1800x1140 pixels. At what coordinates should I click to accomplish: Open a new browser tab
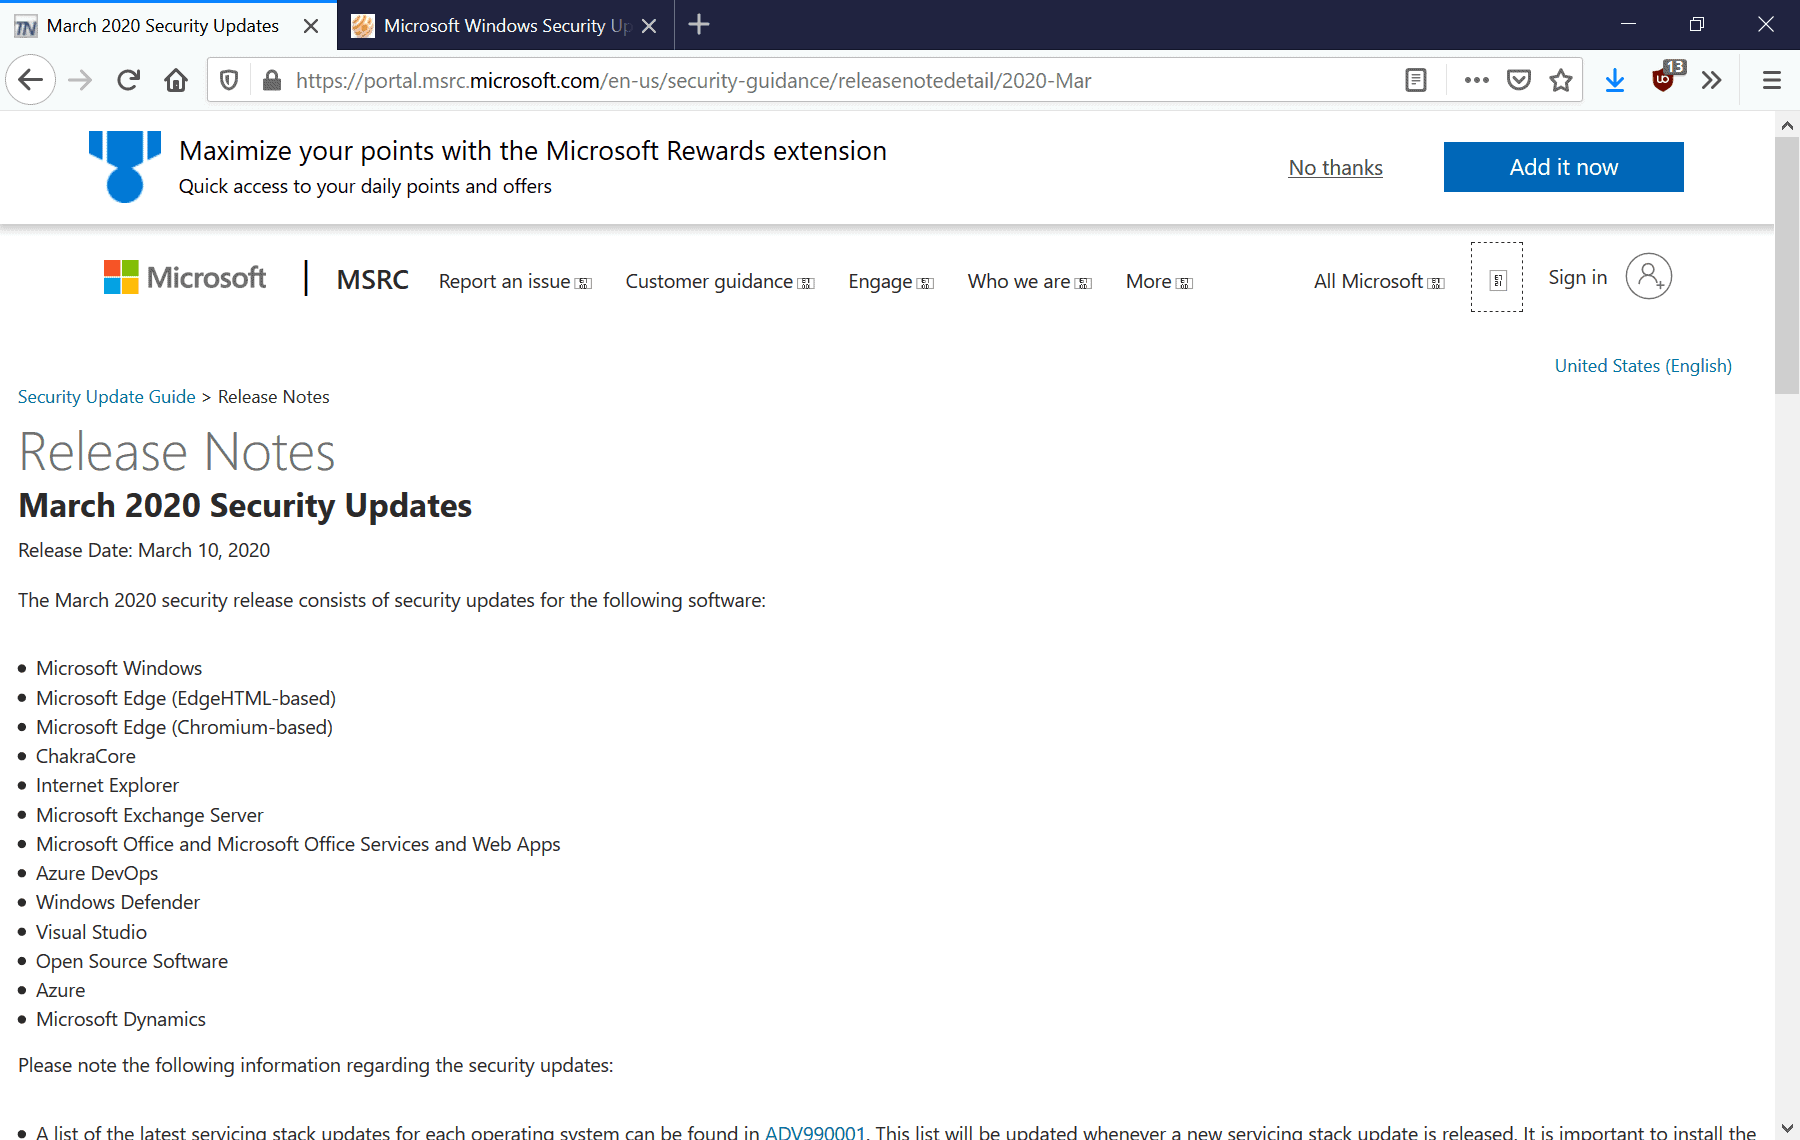tap(699, 25)
